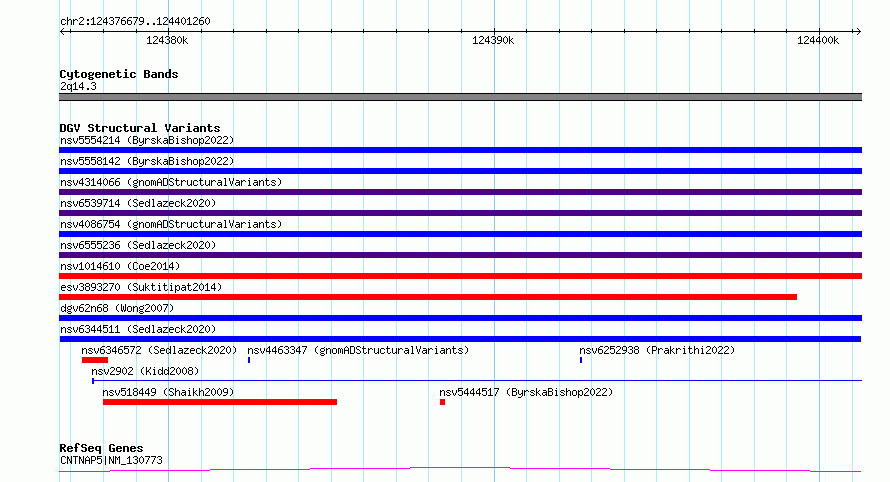Click the blue bar under nsv6344511
The height and width of the screenshot is (482, 890).
[460, 339]
